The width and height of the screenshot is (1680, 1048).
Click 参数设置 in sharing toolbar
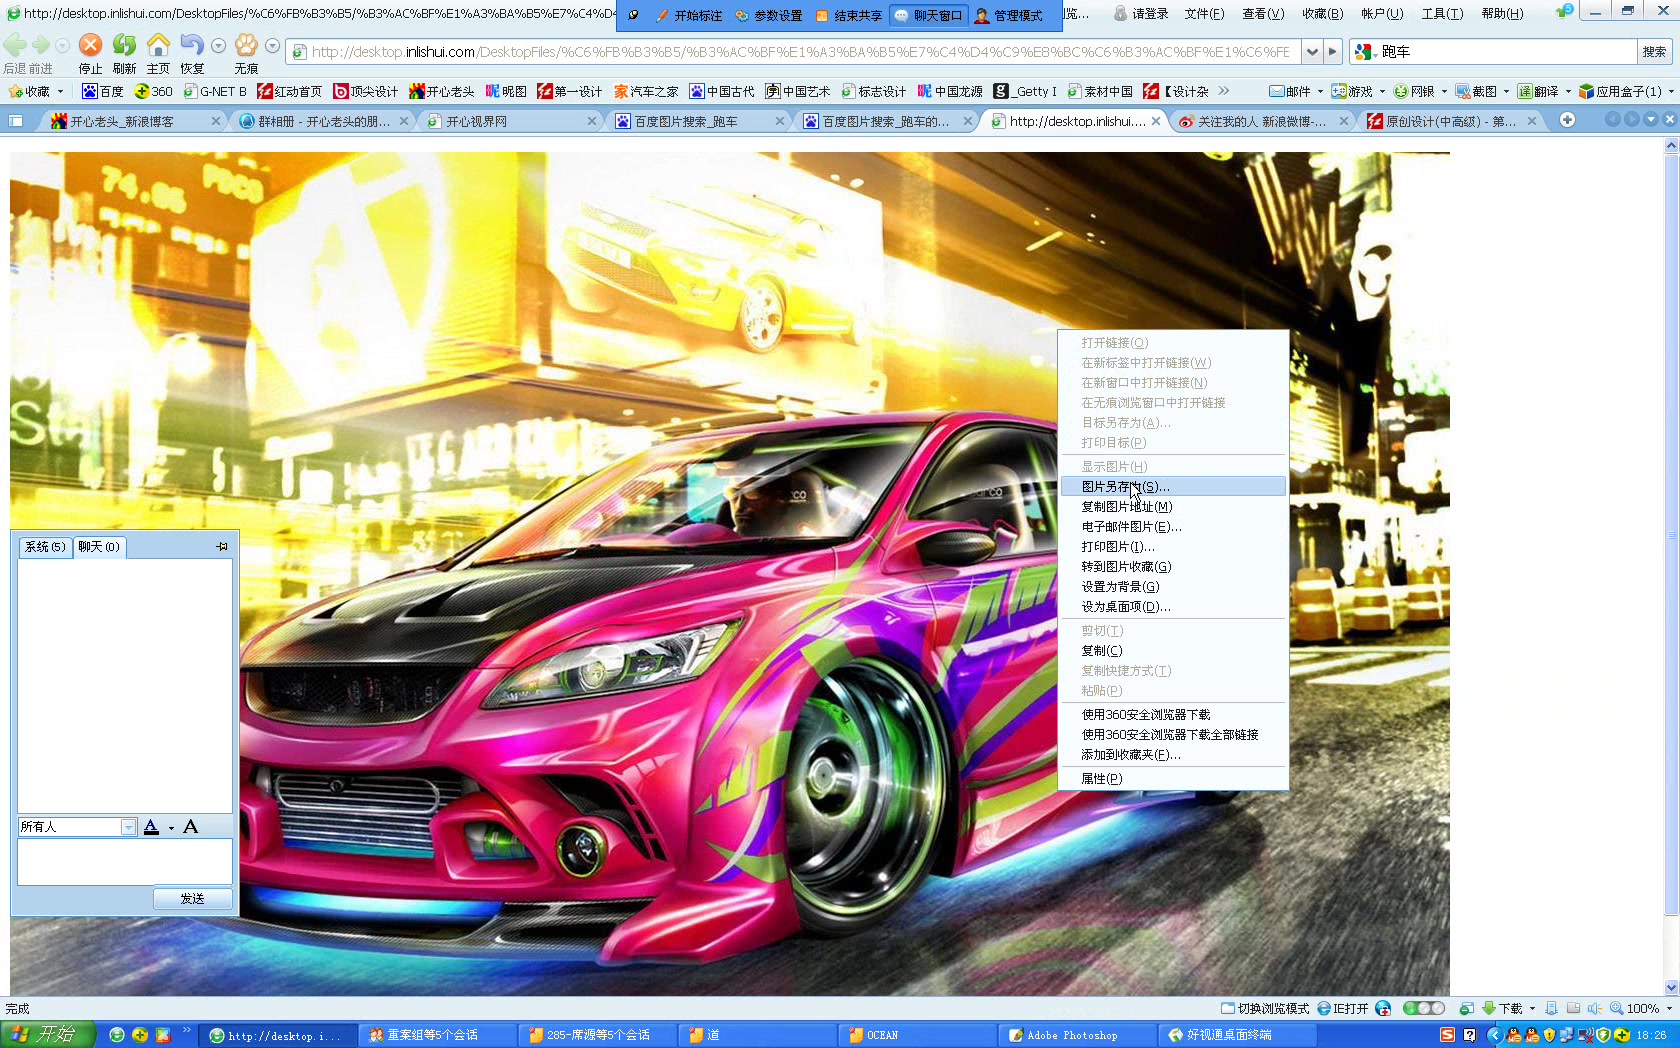pos(769,15)
